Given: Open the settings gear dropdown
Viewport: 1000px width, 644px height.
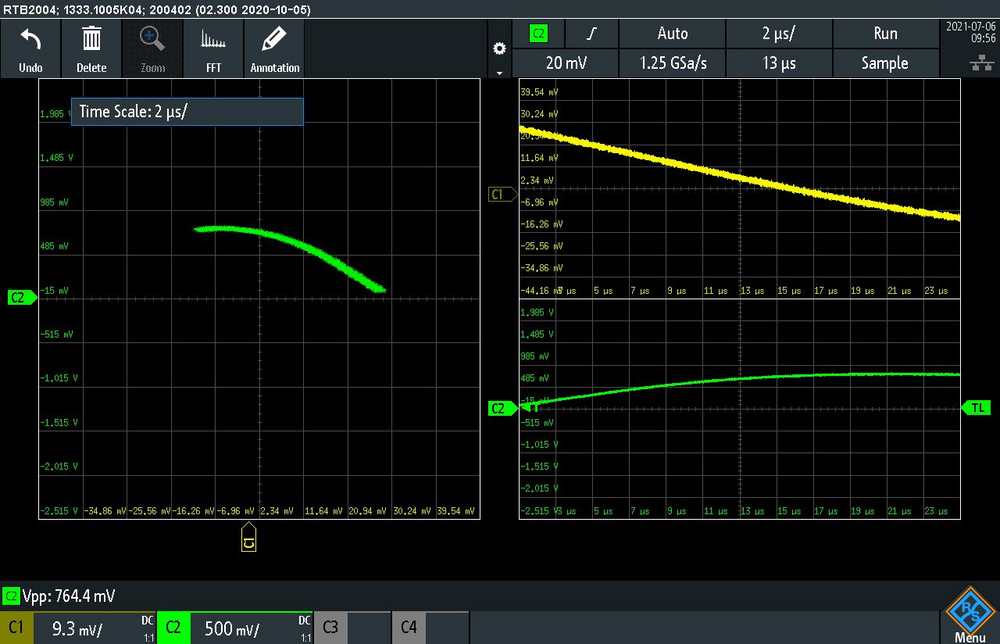Looking at the screenshot, I should click(499, 49).
